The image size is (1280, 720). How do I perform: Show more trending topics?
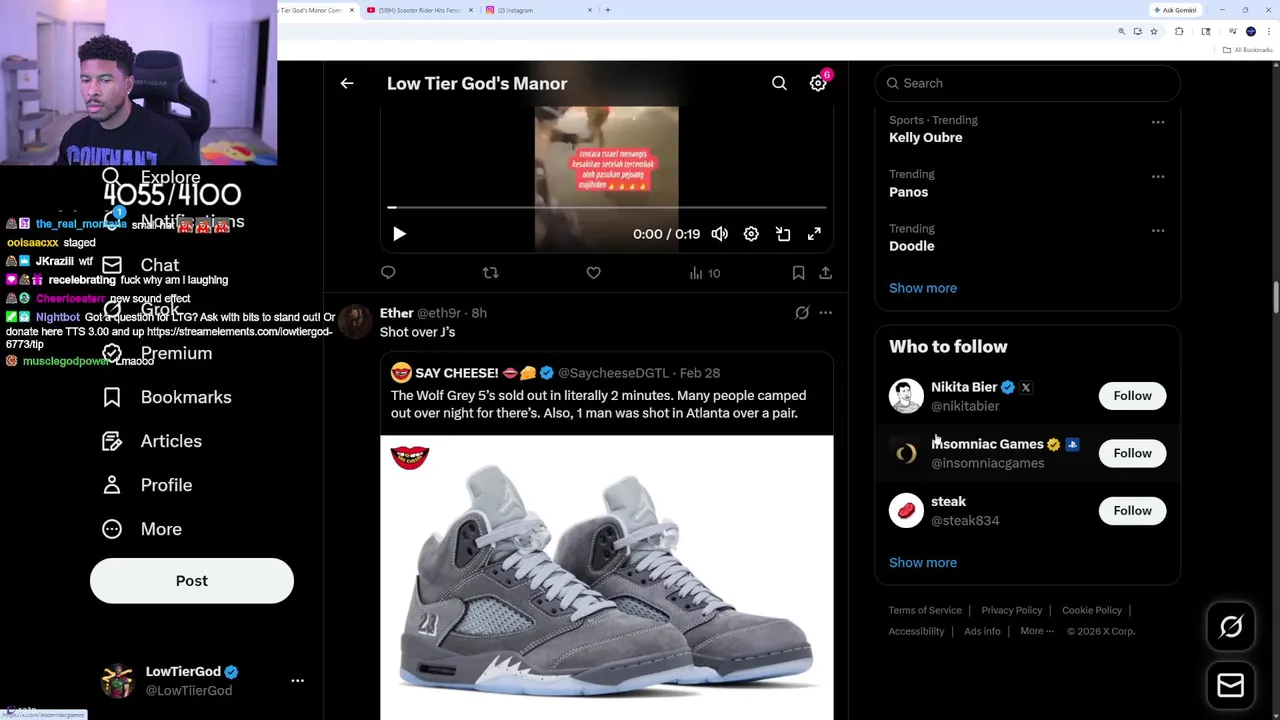[x=923, y=288]
